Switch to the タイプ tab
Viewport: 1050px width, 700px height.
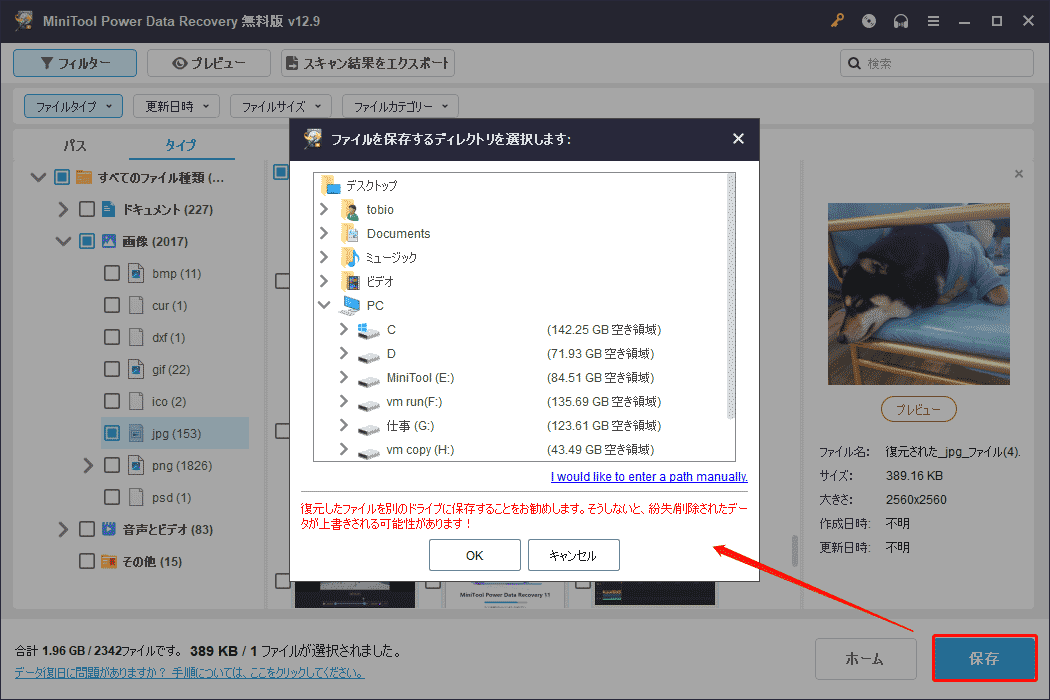[x=181, y=145]
